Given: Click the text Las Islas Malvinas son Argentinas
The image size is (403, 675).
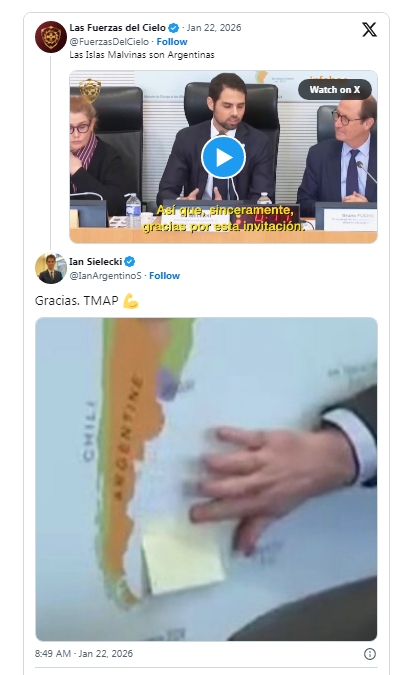Looking at the screenshot, I should click(x=142, y=55).
